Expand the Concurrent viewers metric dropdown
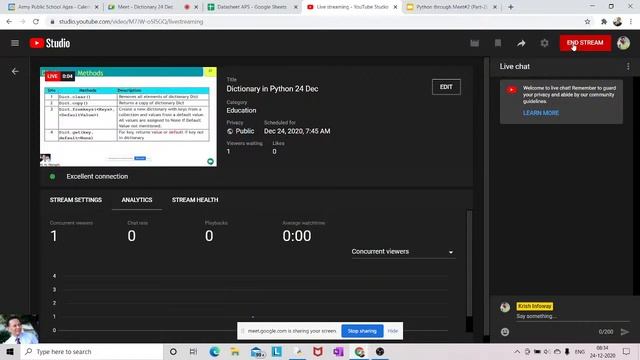Screen dimensions: 640x360 pos(403,252)
